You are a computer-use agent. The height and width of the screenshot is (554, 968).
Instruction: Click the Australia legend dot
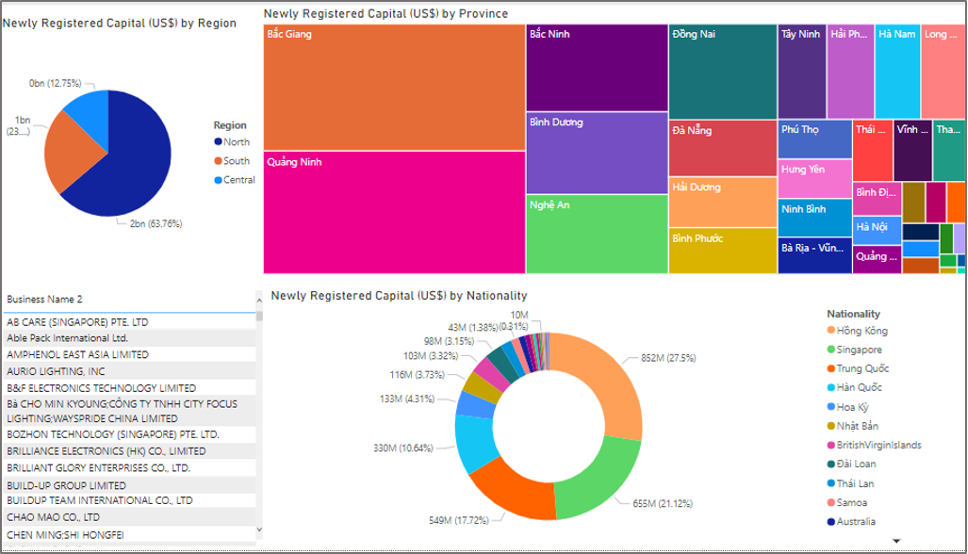click(831, 521)
